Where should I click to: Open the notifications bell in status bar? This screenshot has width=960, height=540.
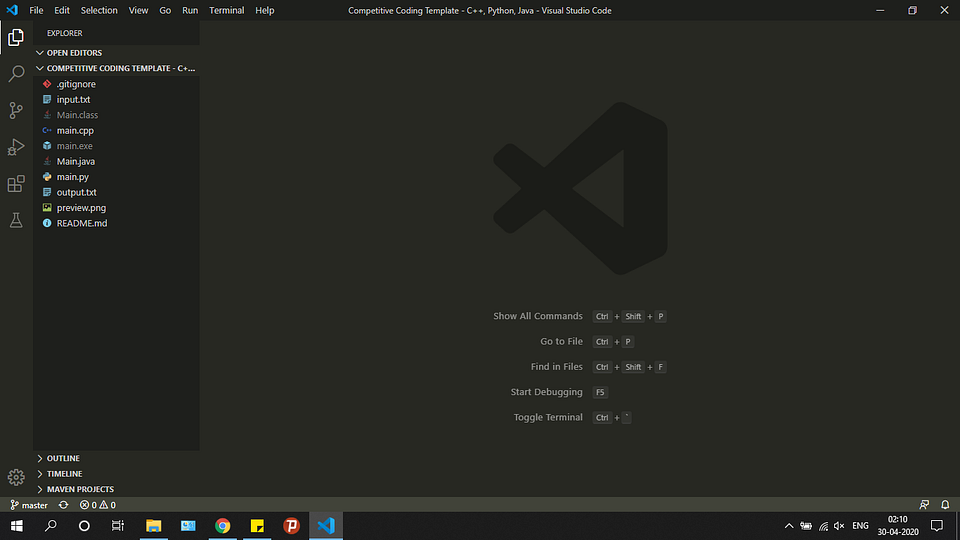tap(945, 505)
